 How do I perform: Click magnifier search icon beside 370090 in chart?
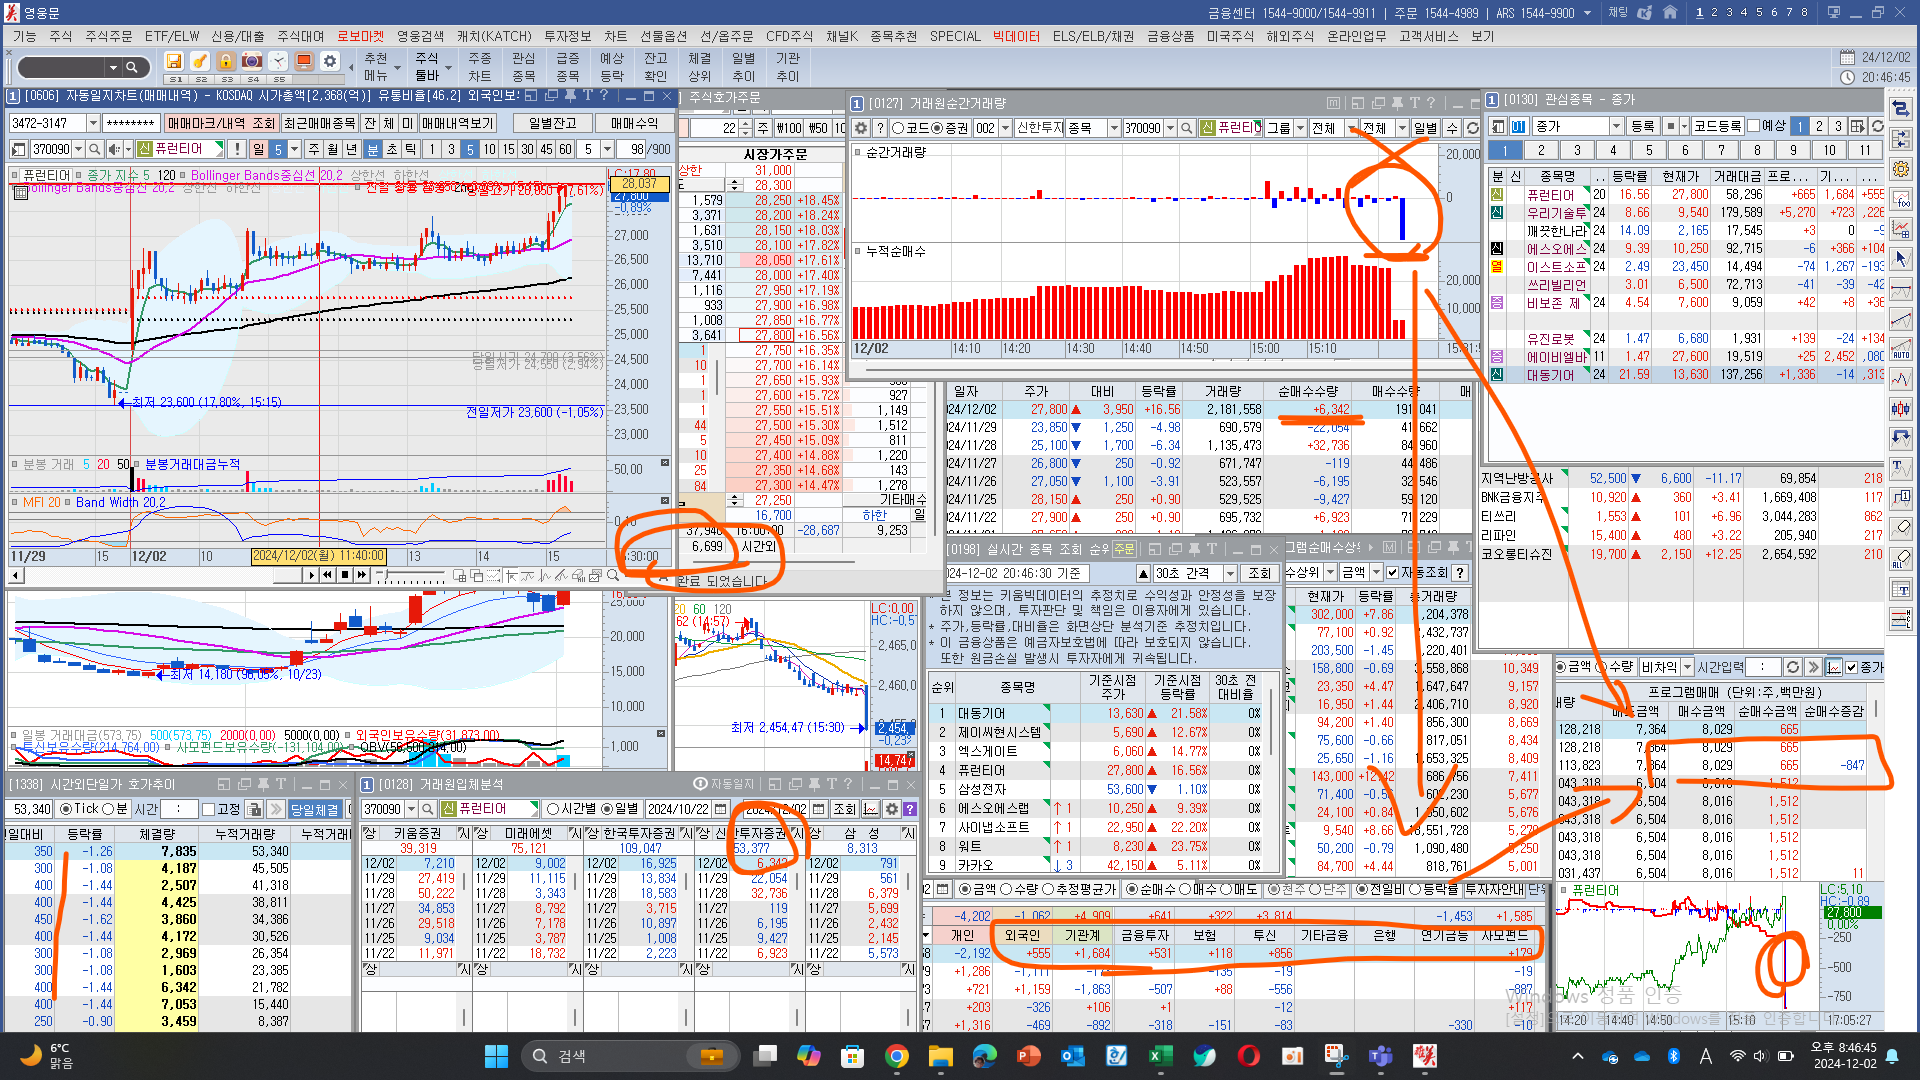click(95, 149)
